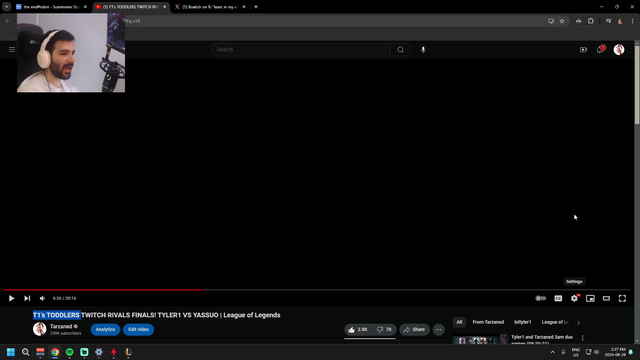Toggle the autoplay switch in the player
This screenshot has width=640, height=360.
(540, 298)
